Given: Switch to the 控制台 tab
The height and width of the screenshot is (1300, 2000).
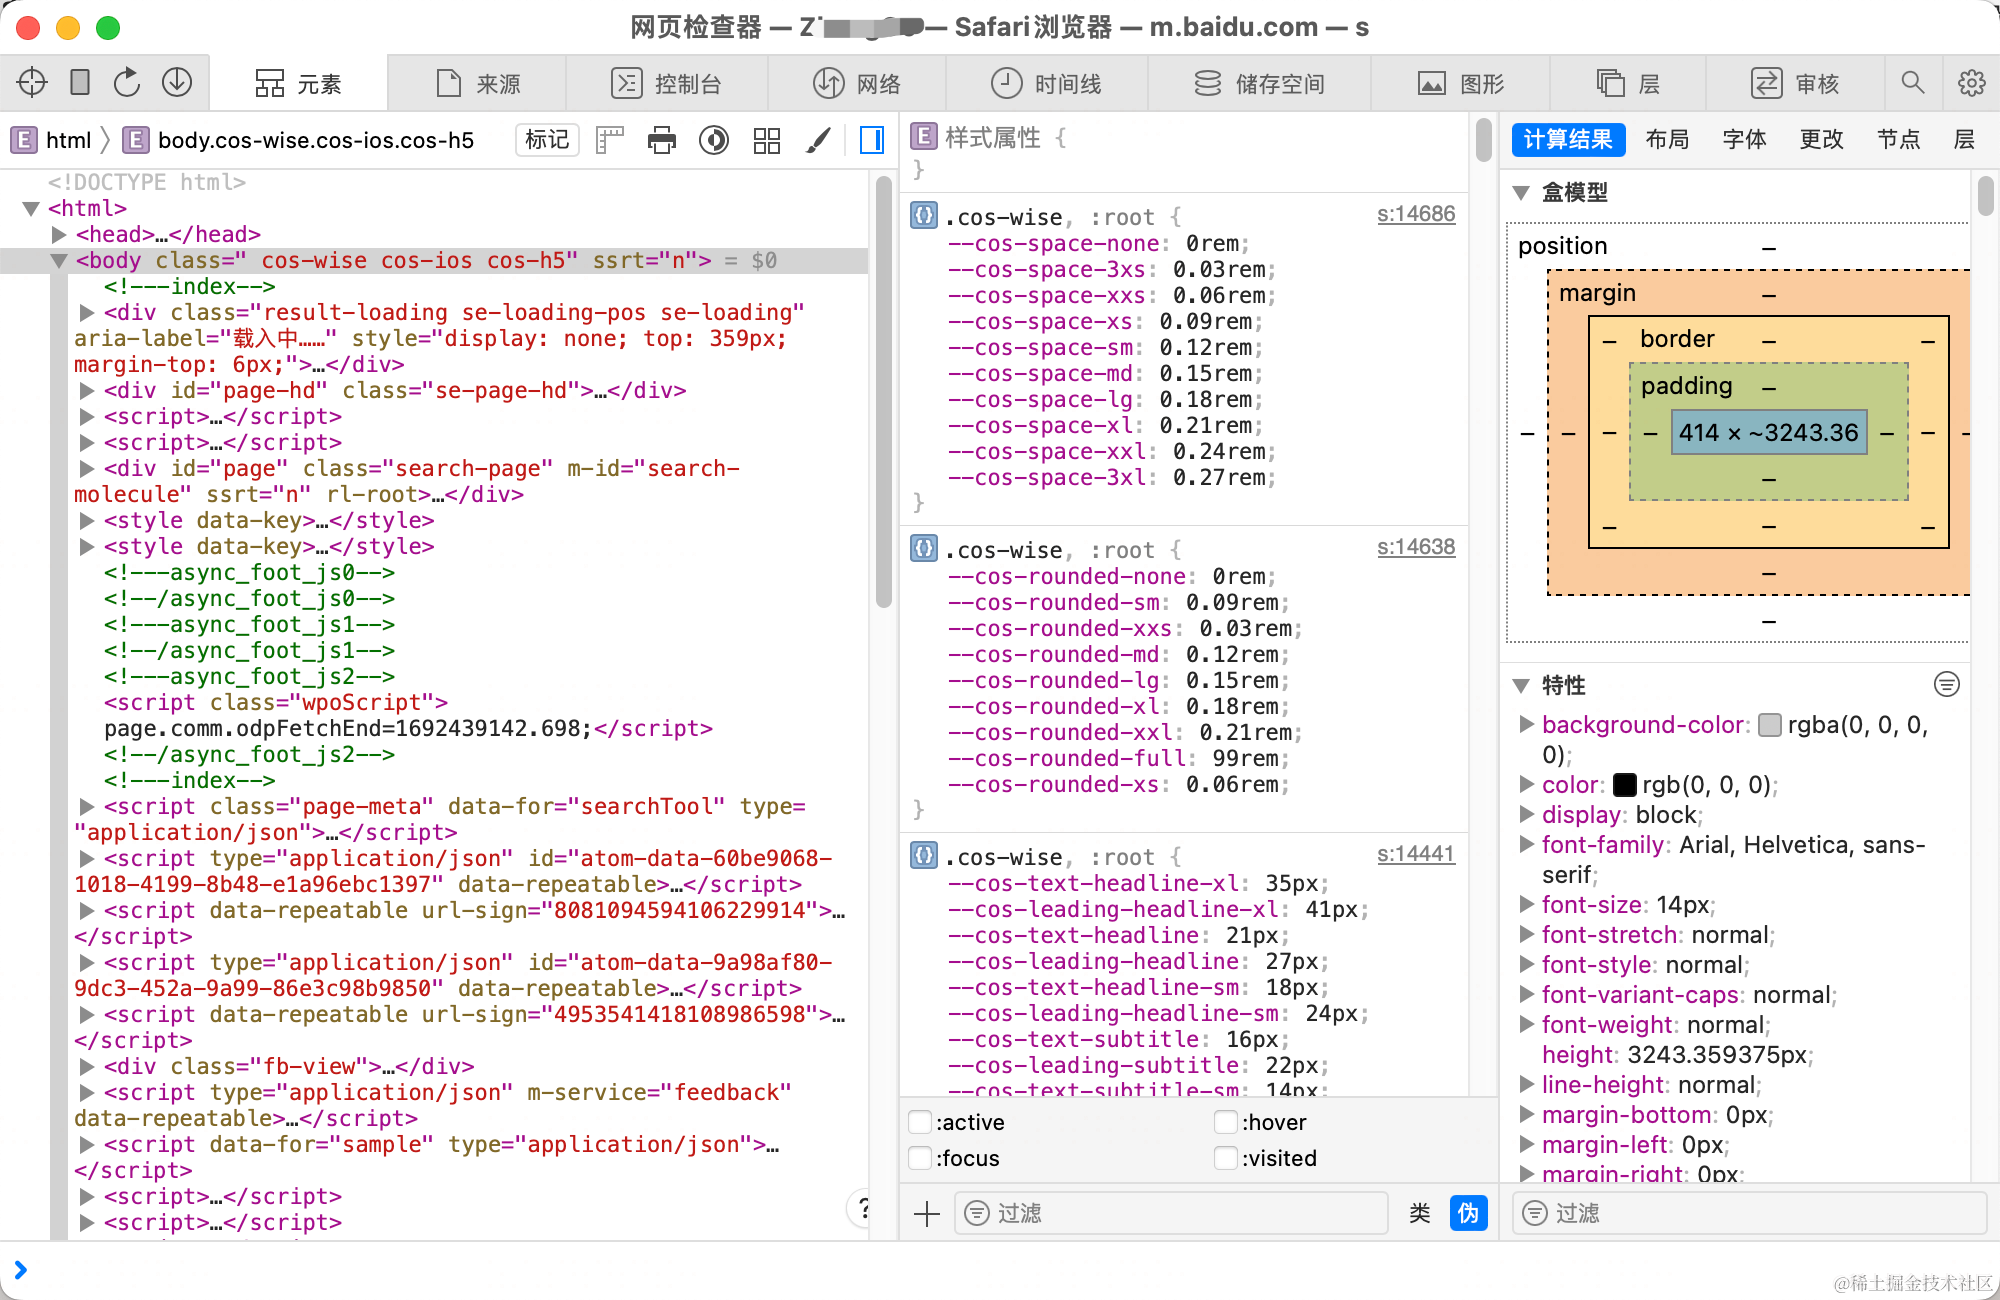Looking at the screenshot, I should 673,83.
